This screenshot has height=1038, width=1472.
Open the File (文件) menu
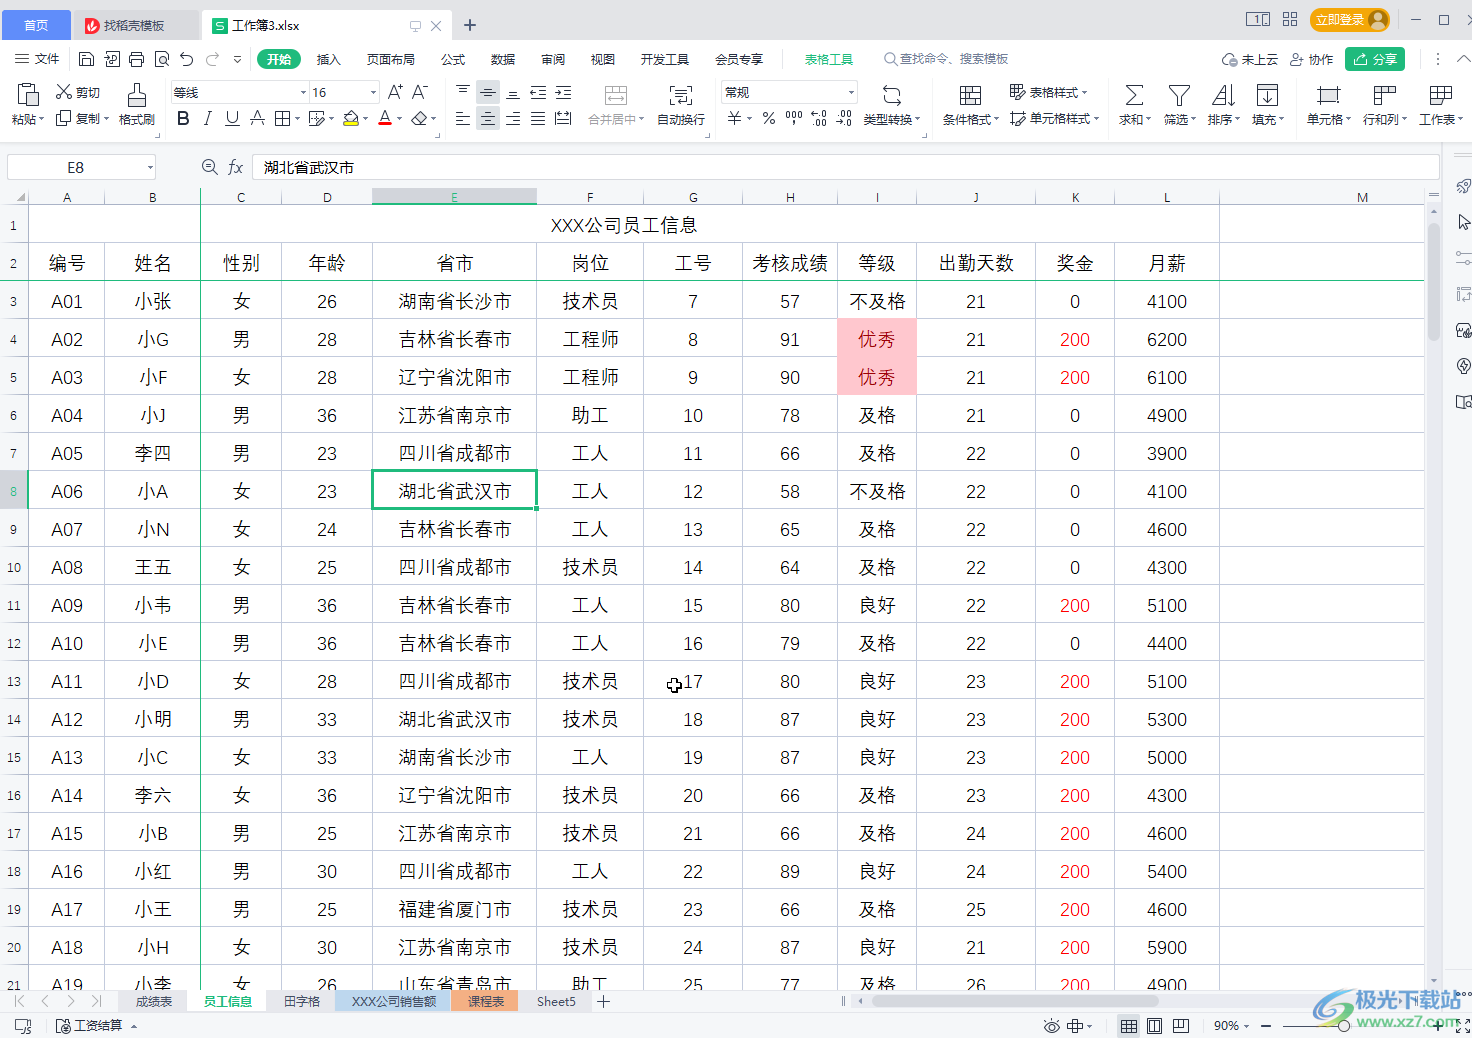pyautogui.click(x=37, y=59)
